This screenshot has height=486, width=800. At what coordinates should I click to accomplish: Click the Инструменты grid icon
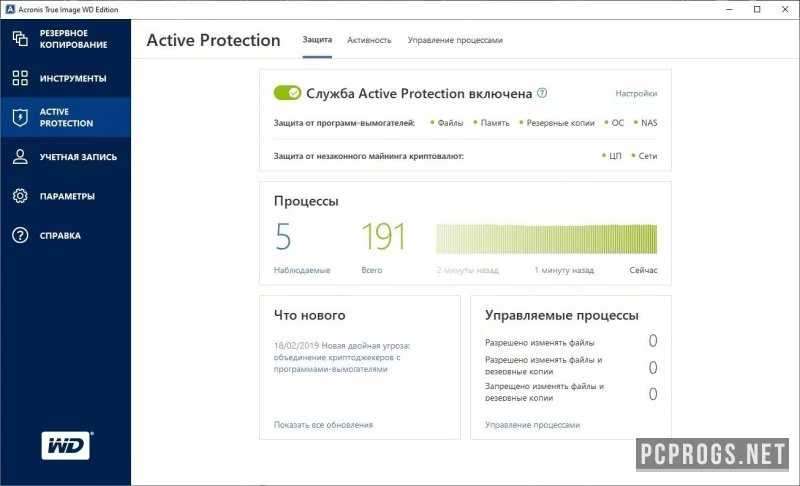pos(20,78)
